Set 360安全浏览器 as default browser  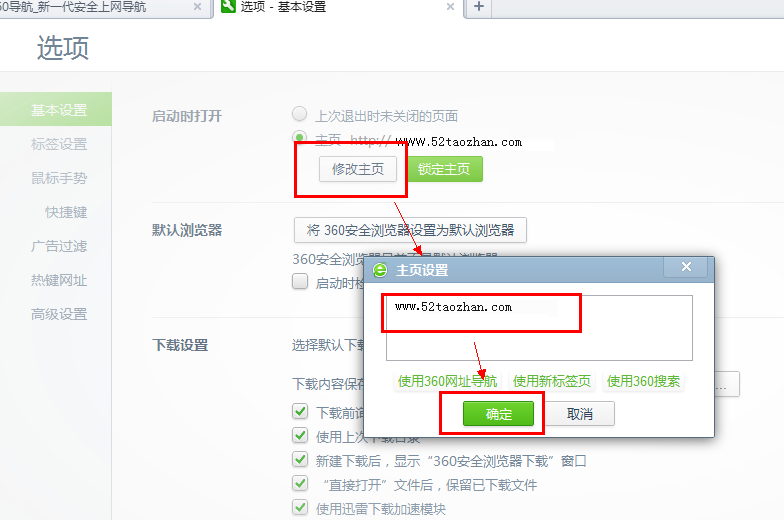pyautogui.click(x=410, y=230)
